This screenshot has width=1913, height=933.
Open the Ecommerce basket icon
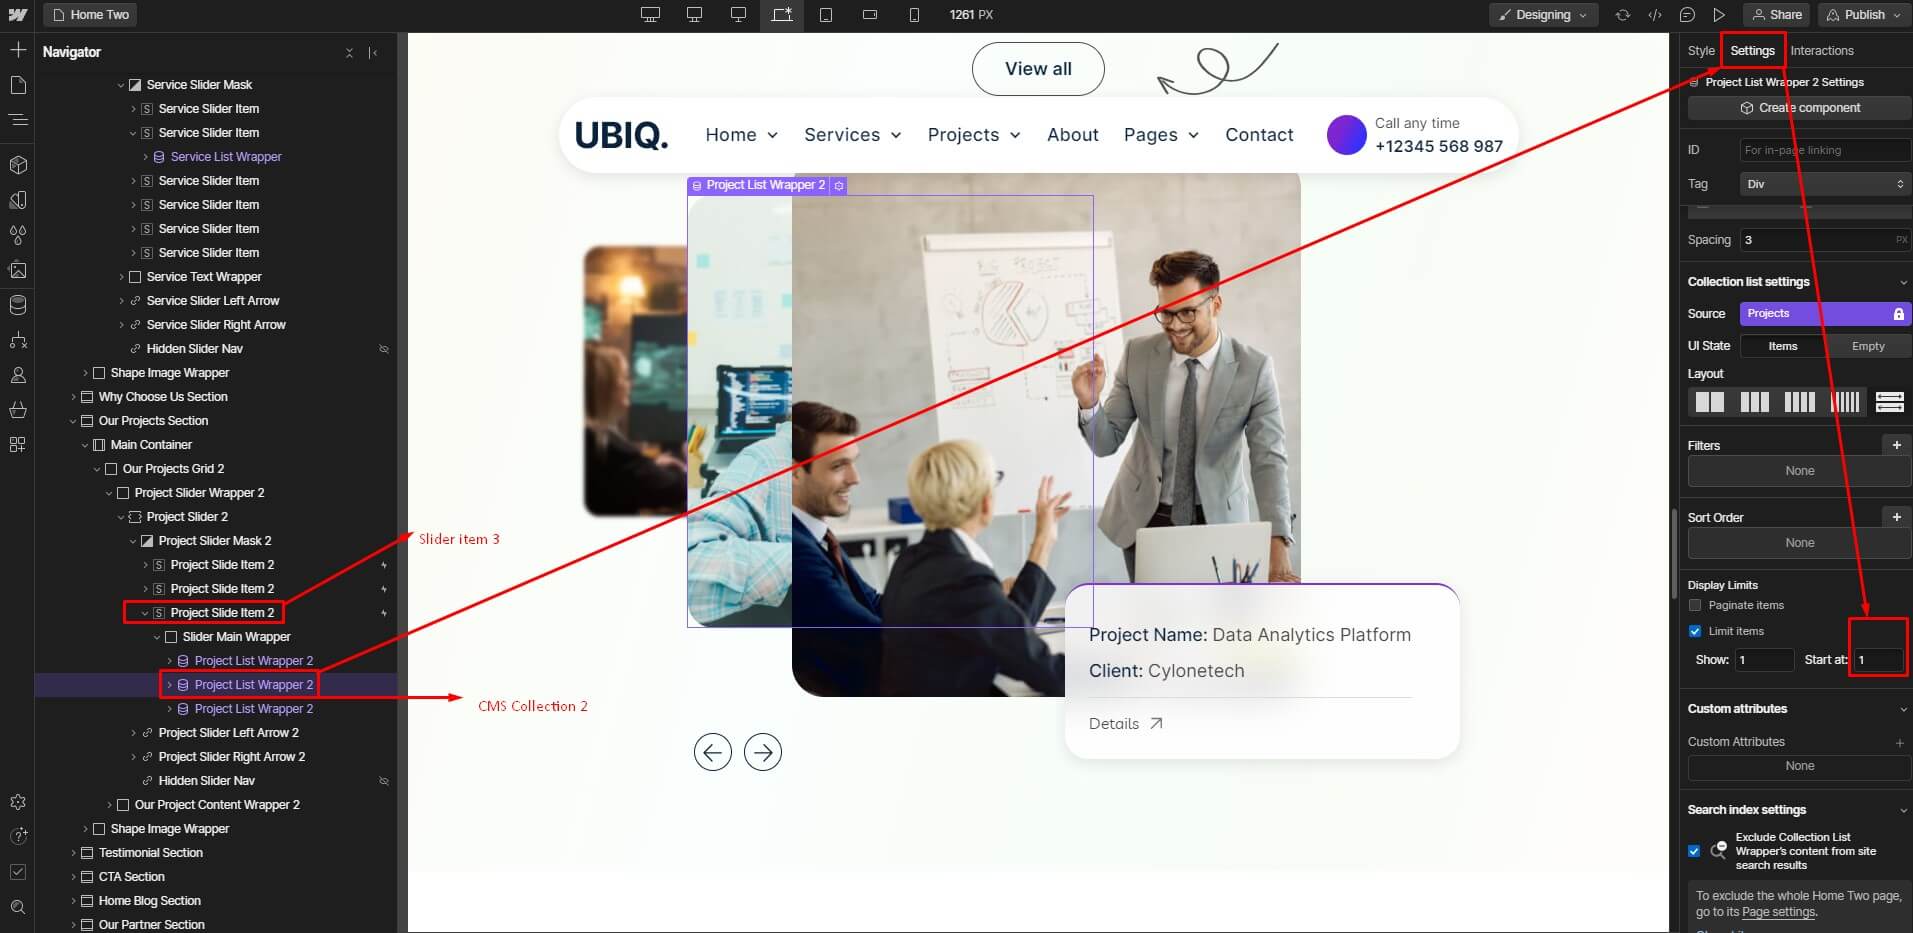(x=17, y=410)
